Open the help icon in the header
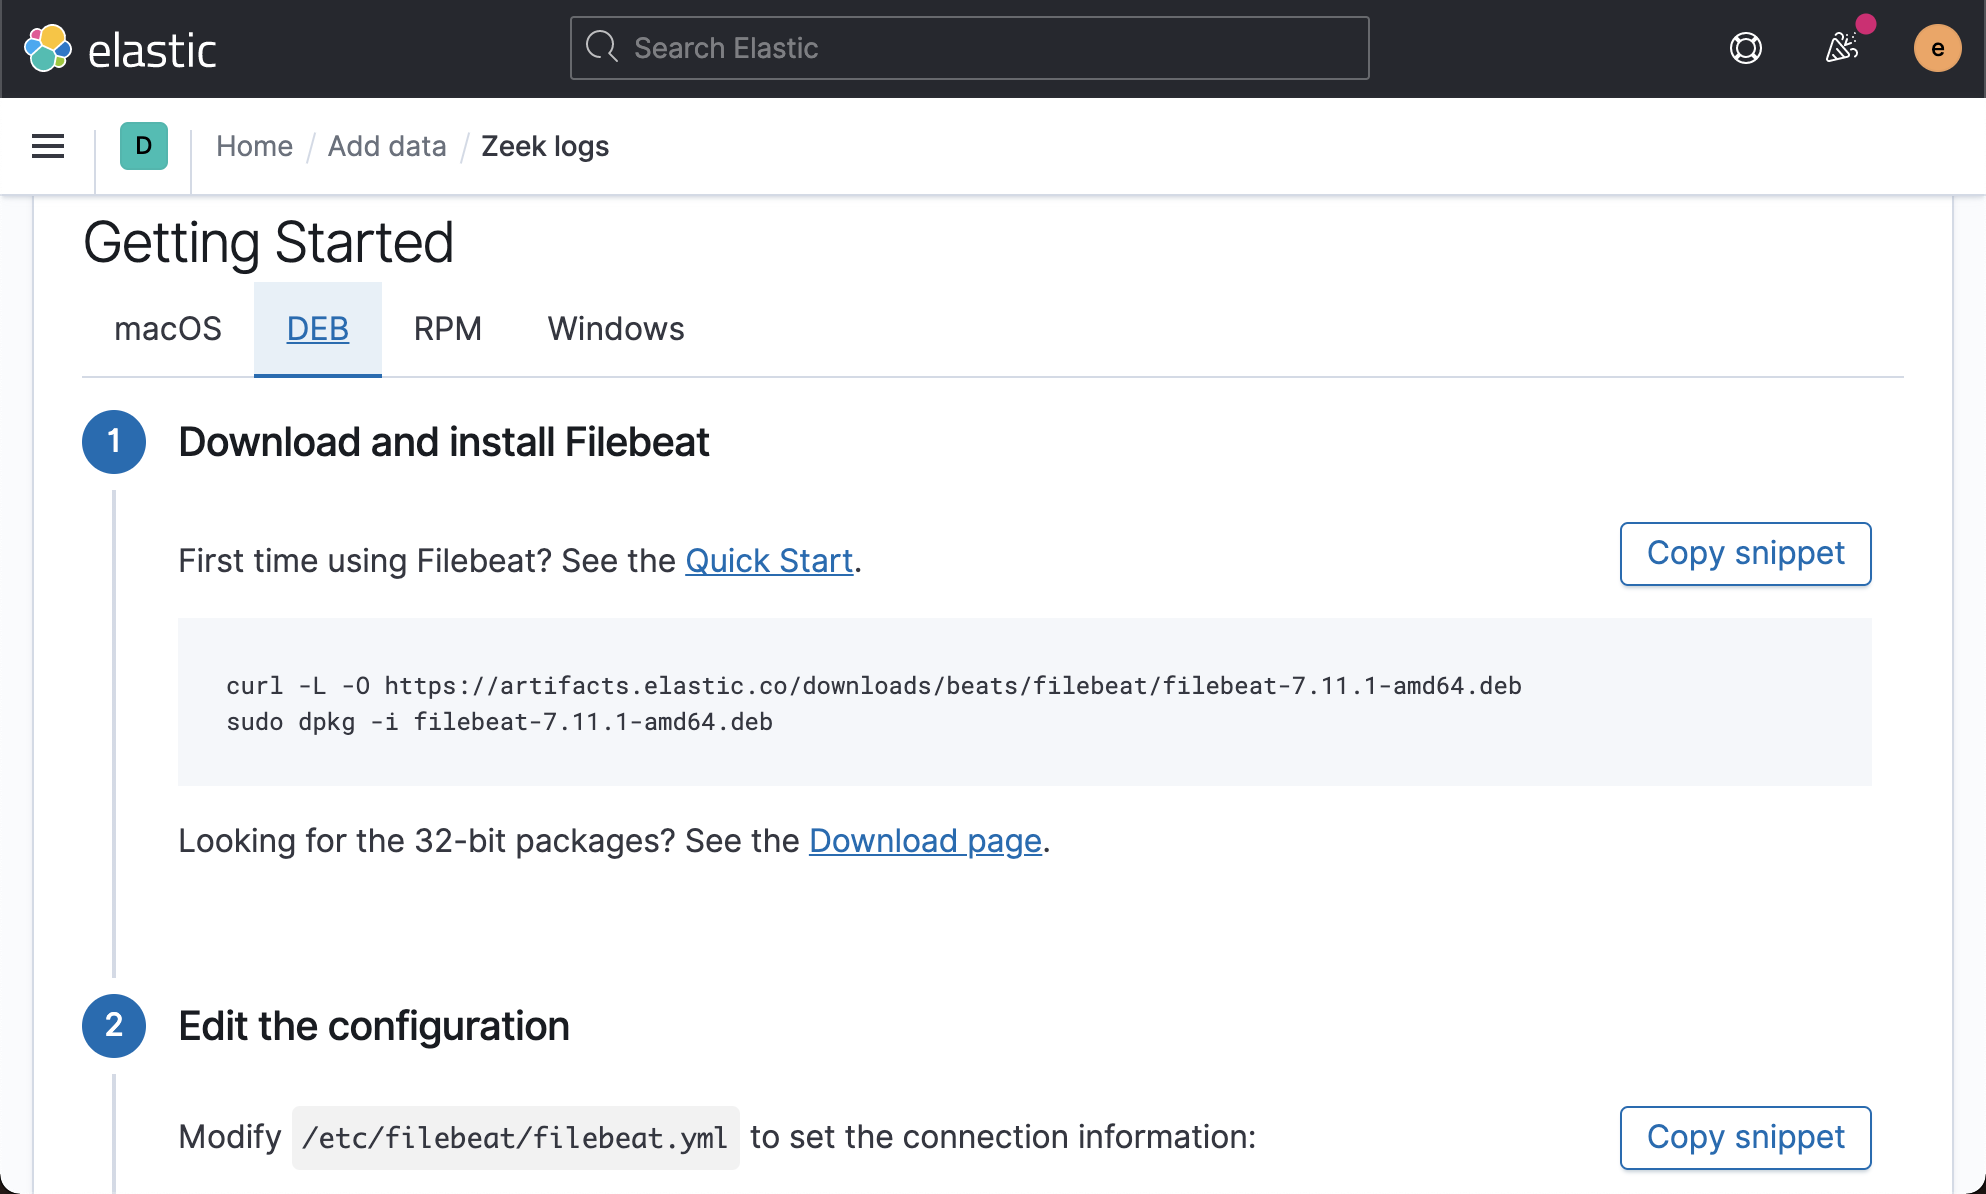Screen dimensions: 1986x1194 coord(1744,48)
